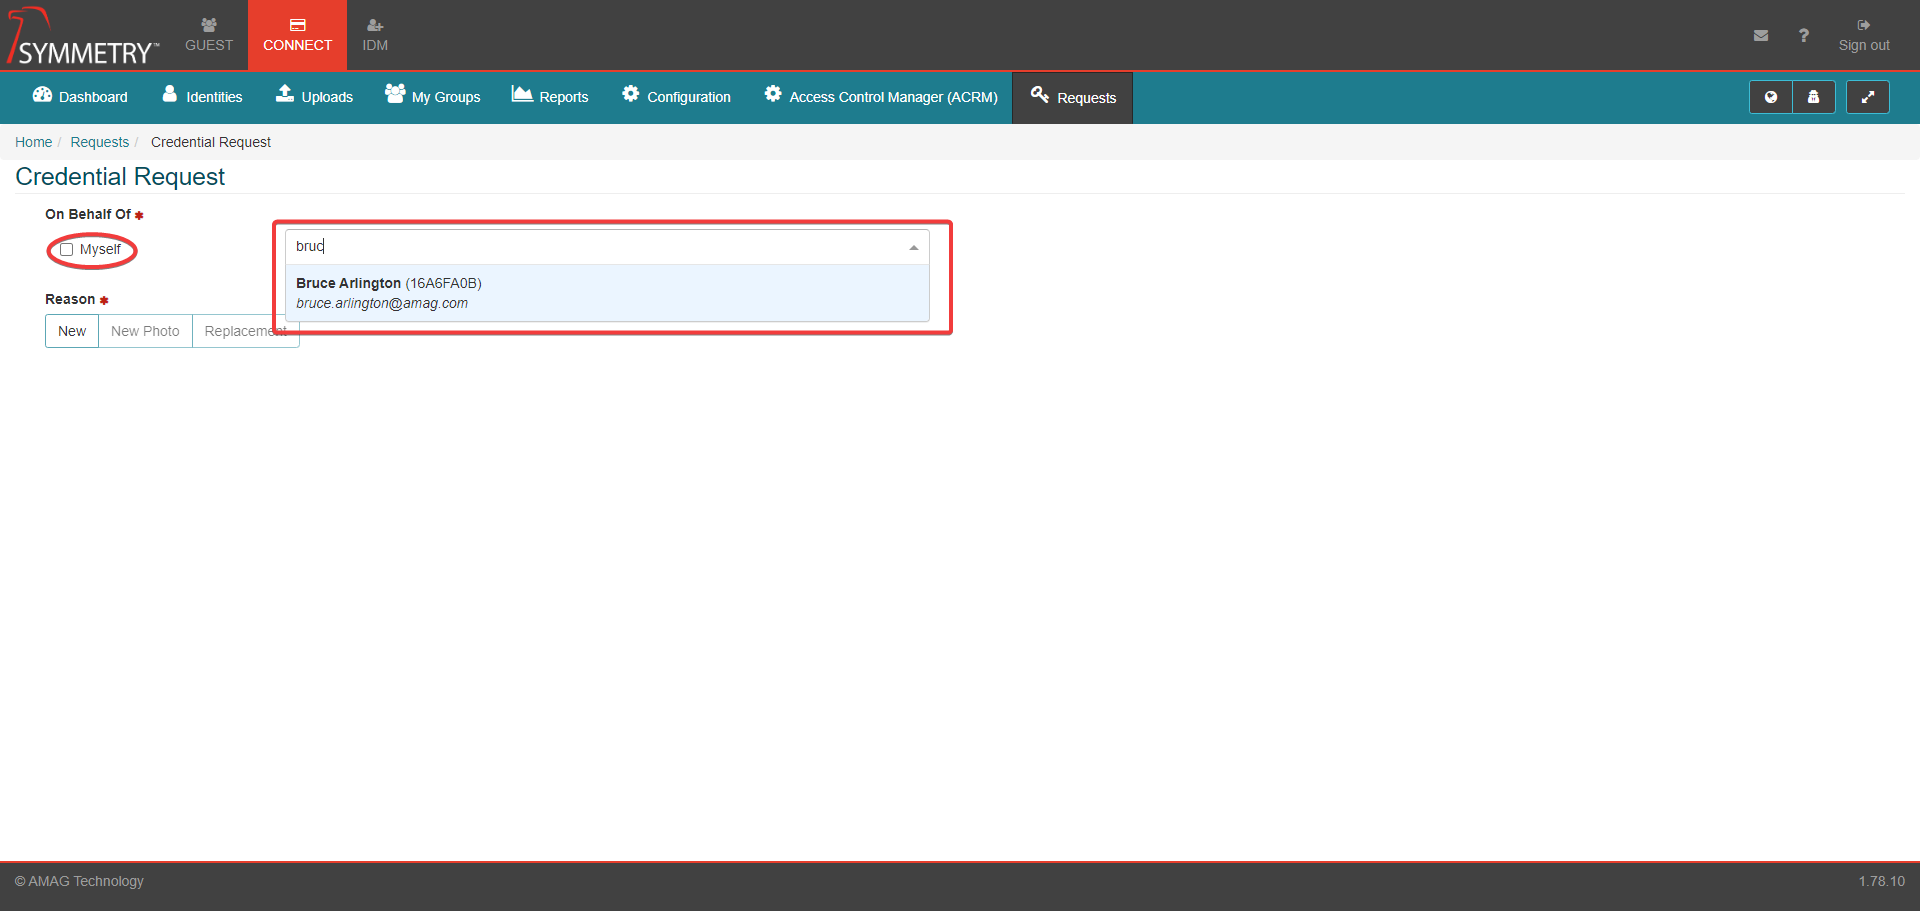
Task: Click the globe language icon button
Action: click(1771, 97)
